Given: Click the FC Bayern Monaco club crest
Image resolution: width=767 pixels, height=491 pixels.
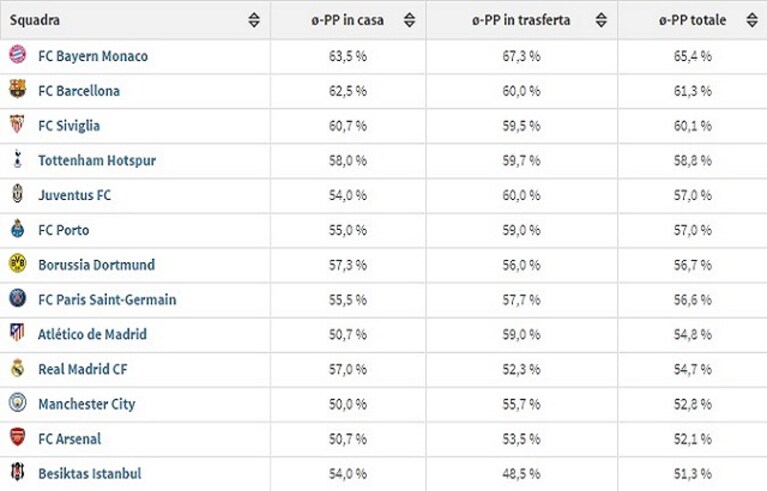Looking at the screenshot, I should point(18,54).
